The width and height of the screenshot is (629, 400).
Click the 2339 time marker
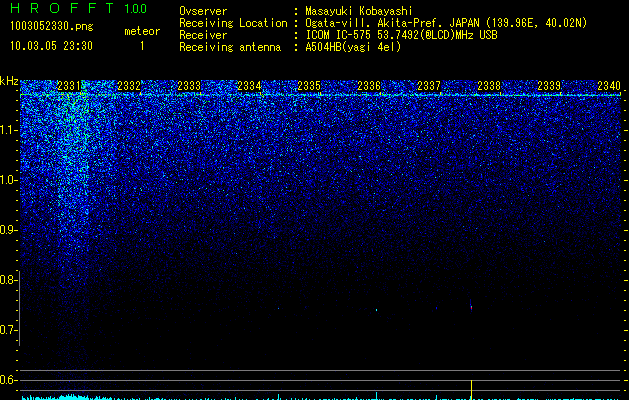549,85
